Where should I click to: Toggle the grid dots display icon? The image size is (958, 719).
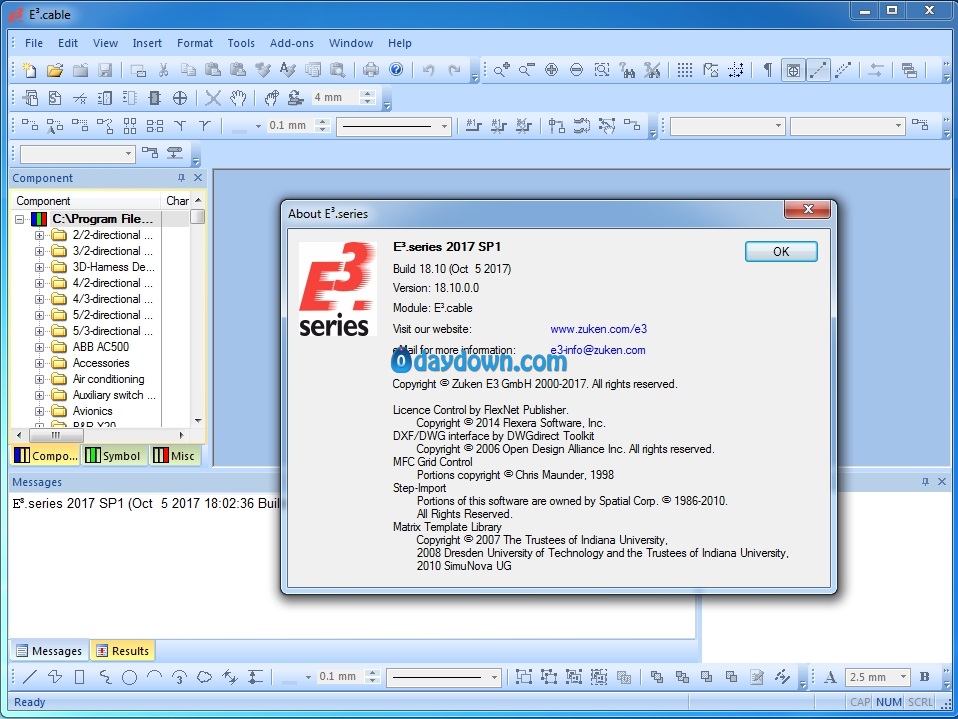pos(685,70)
